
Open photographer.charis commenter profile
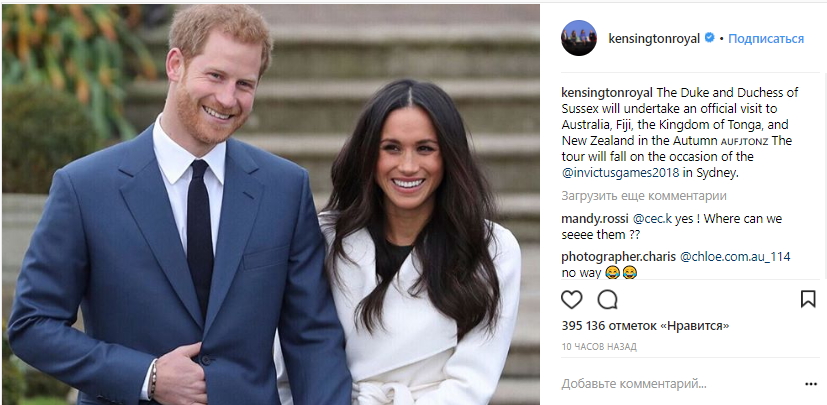point(619,257)
